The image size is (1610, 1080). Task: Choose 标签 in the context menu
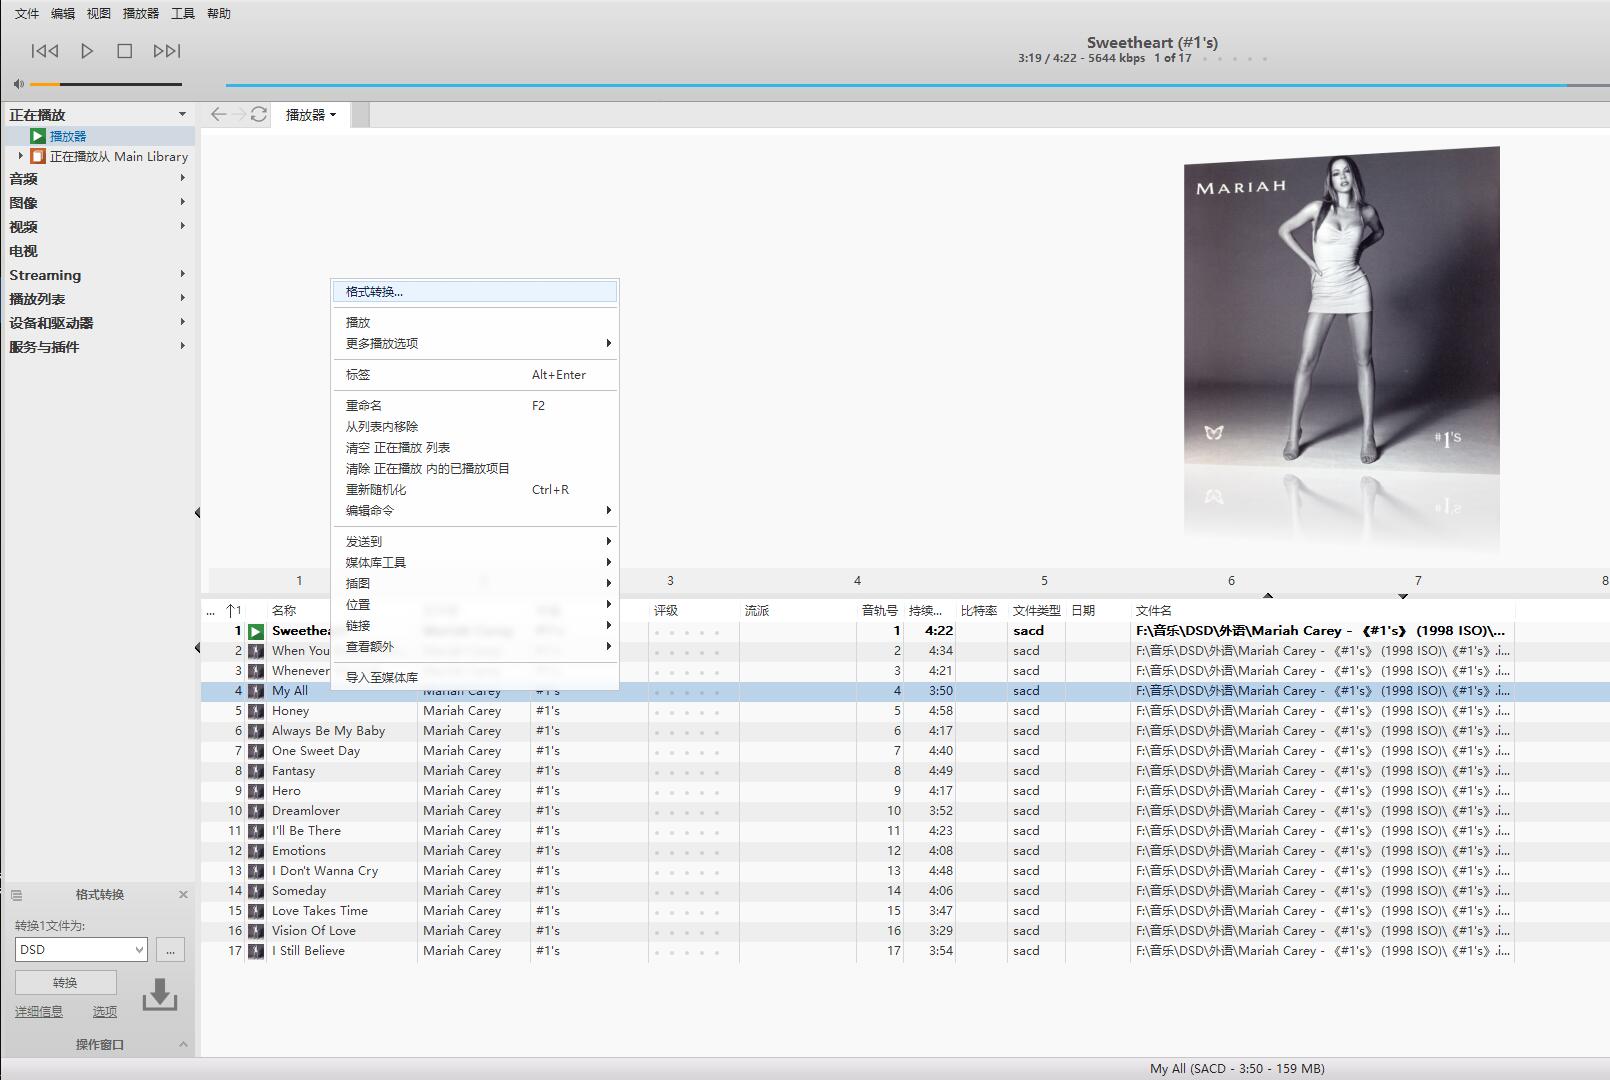pyautogui.click(x=475, y=374)
